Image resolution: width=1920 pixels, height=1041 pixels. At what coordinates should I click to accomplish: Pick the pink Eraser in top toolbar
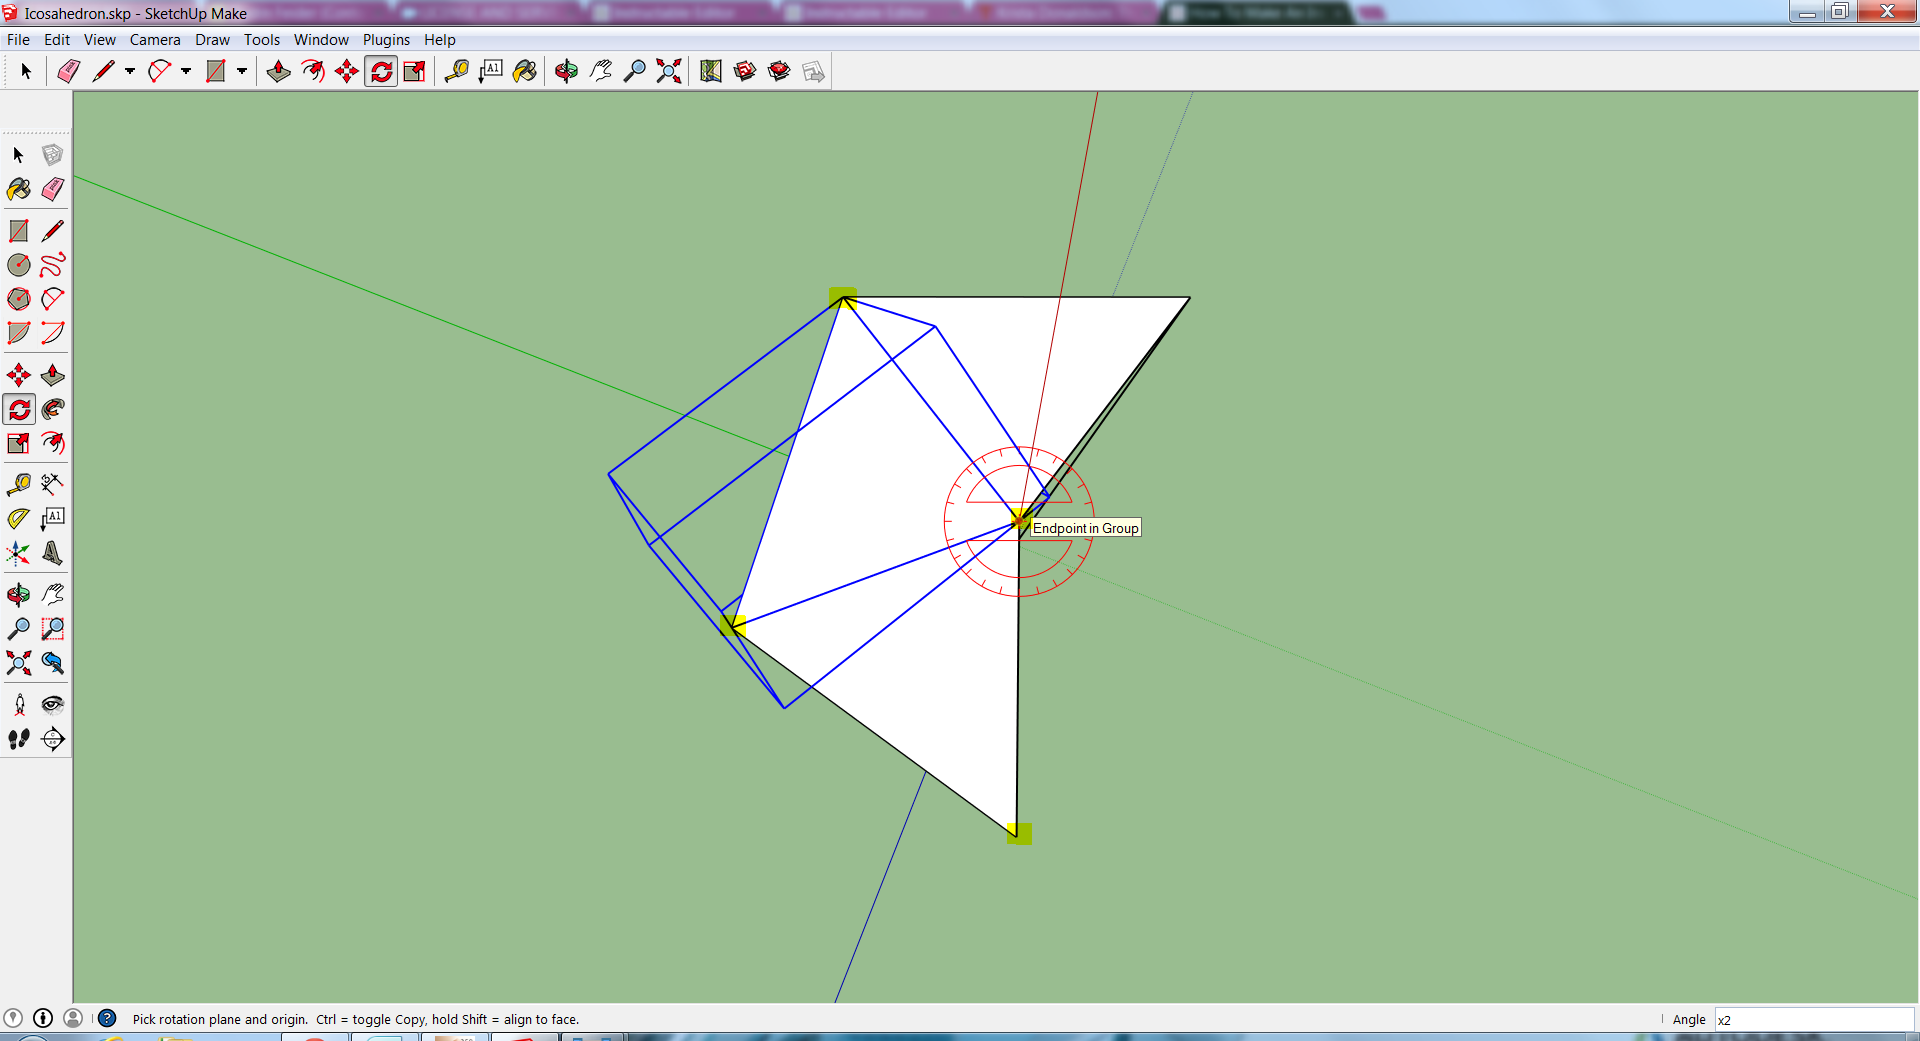[68, 71]
